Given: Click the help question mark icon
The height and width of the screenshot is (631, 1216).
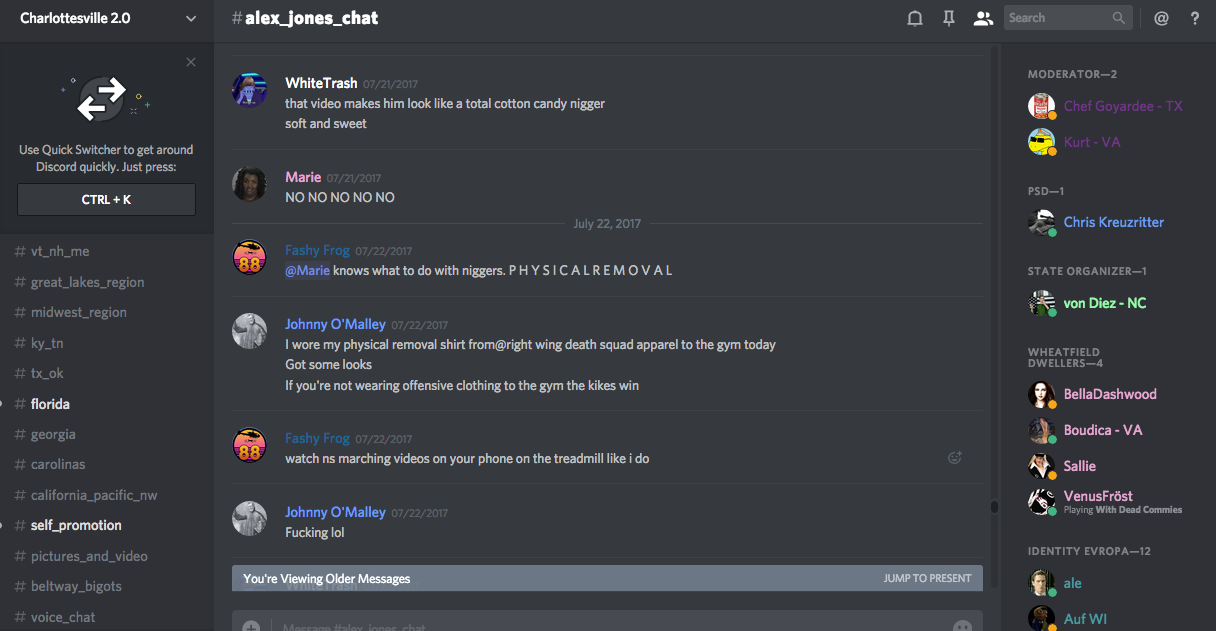Looking at the screenshot, I should pyautogui.click(x=1194, y=18).
